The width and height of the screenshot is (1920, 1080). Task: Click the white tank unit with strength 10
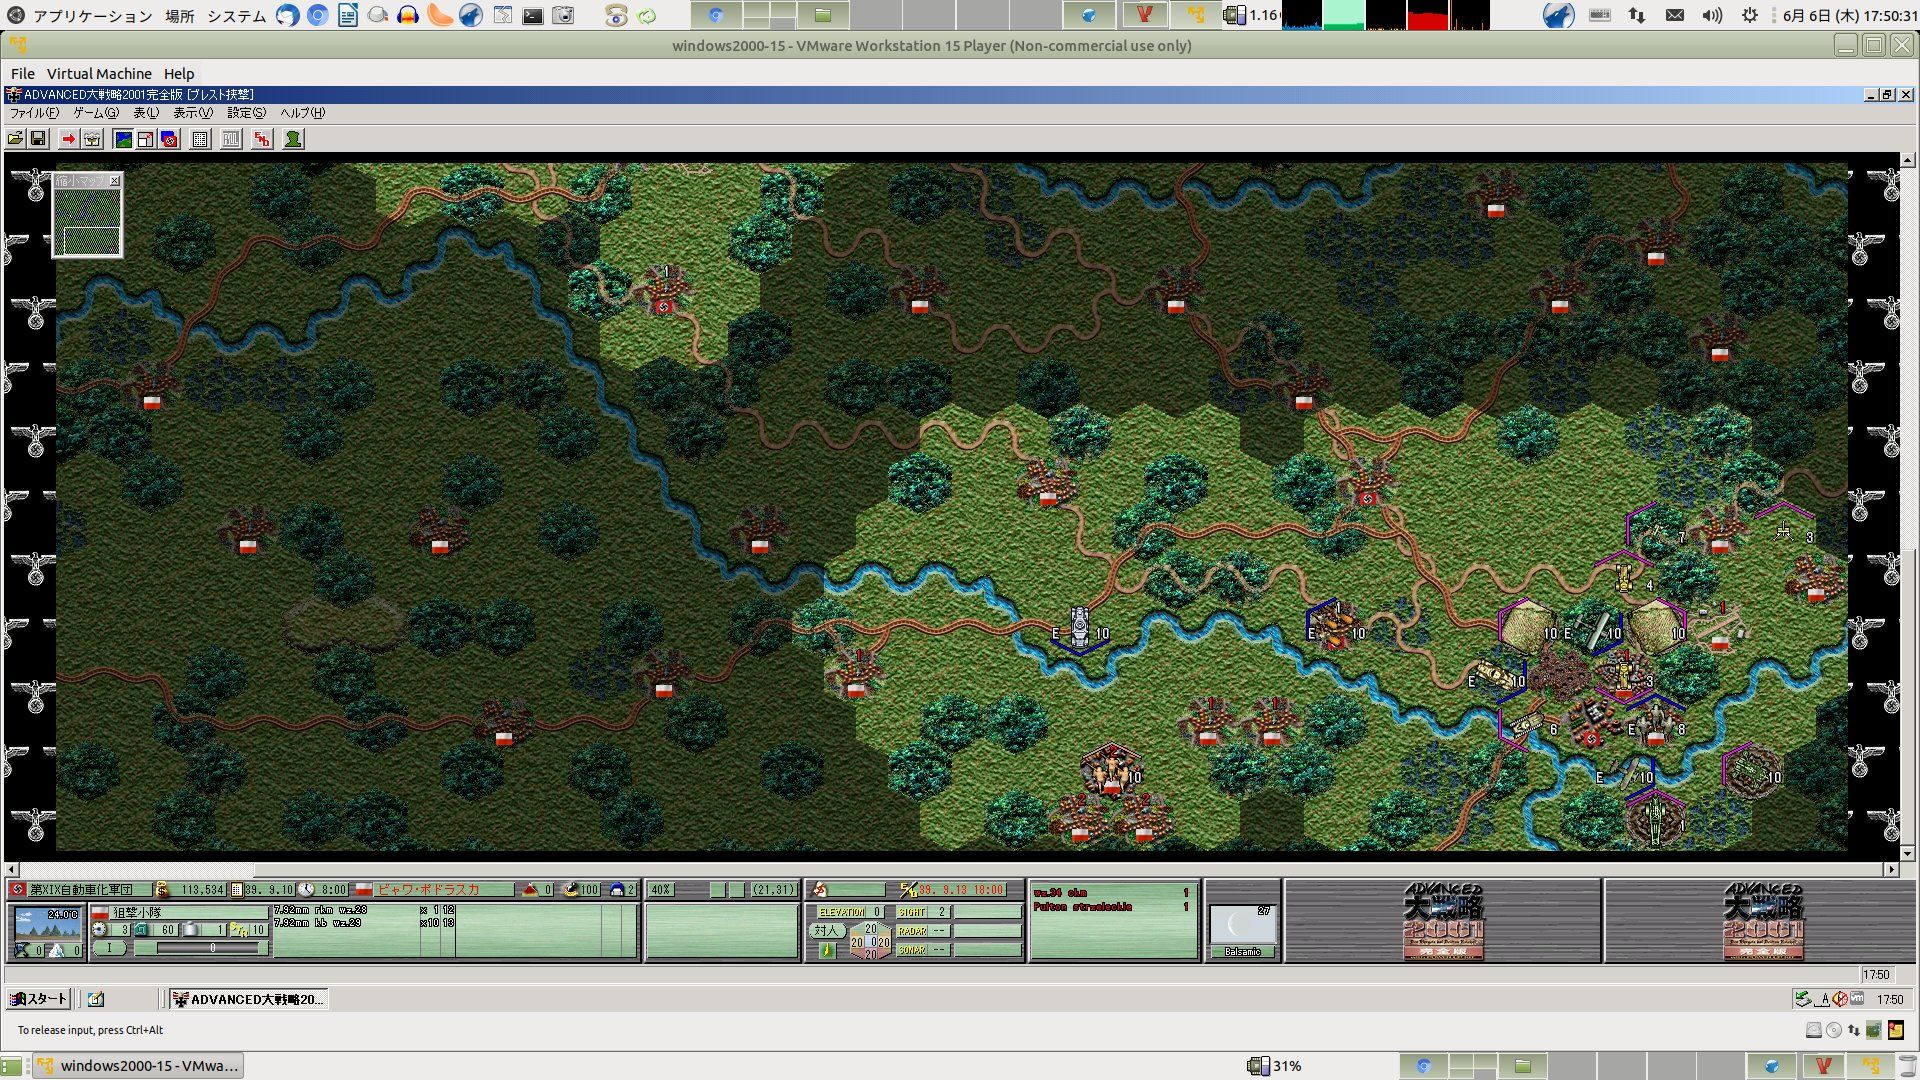click(1080, 626)
